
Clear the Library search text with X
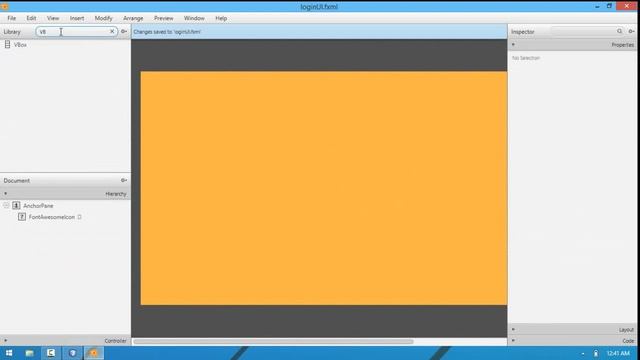pos(112,31)
